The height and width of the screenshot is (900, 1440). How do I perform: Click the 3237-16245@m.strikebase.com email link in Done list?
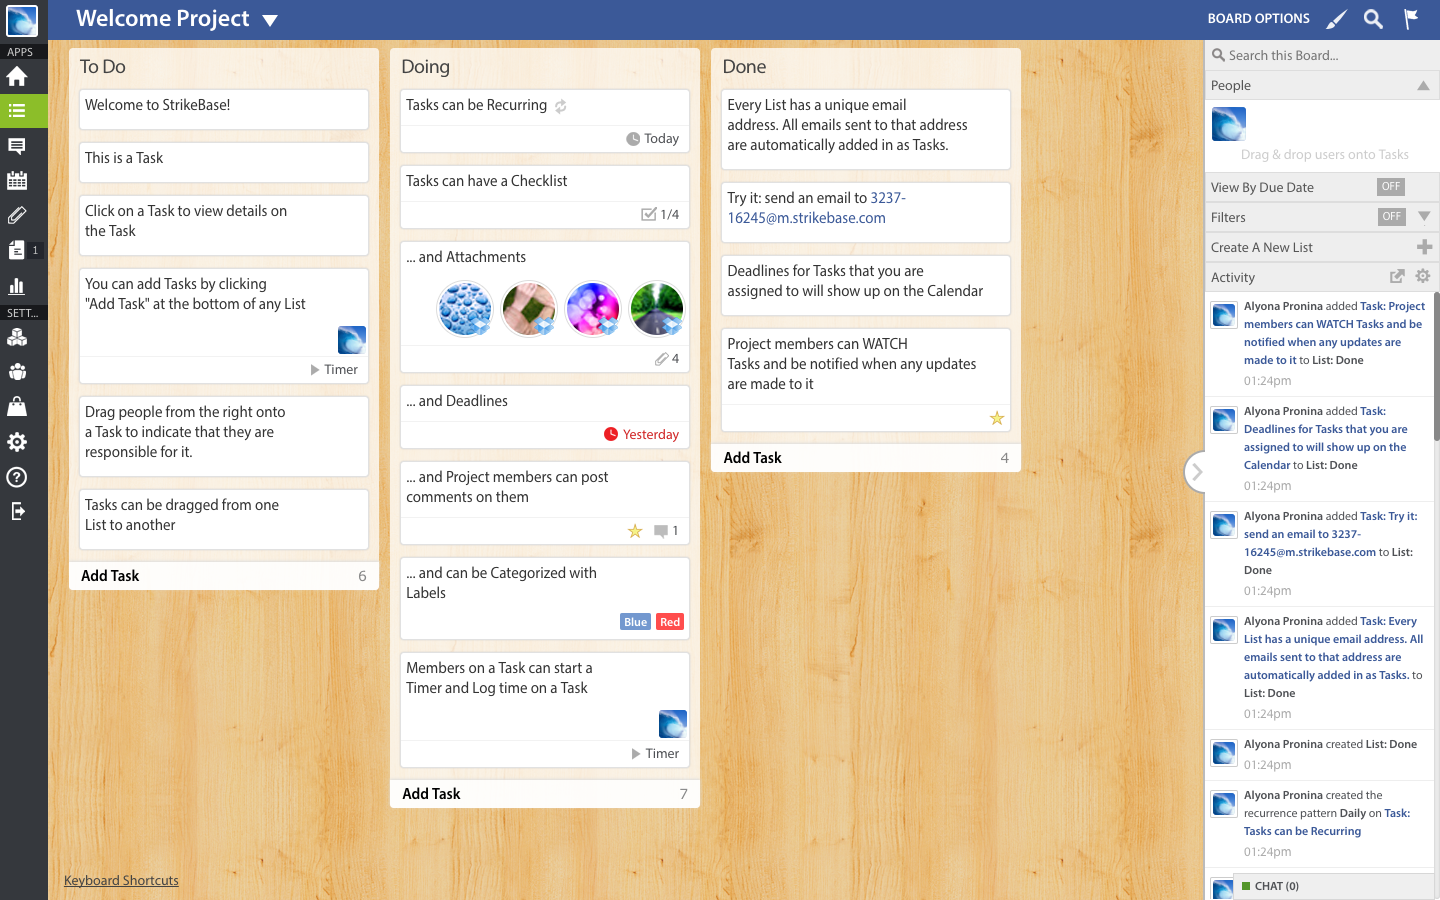point(817,208)
